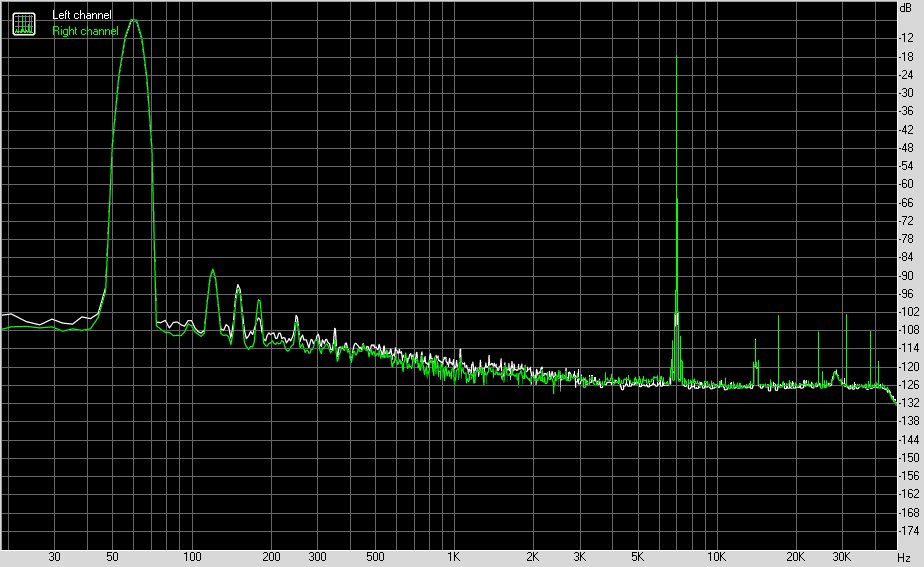Click the 'dB' axis unit label
Viewport: 924px width, 567px height.
[x=906, y=8]
